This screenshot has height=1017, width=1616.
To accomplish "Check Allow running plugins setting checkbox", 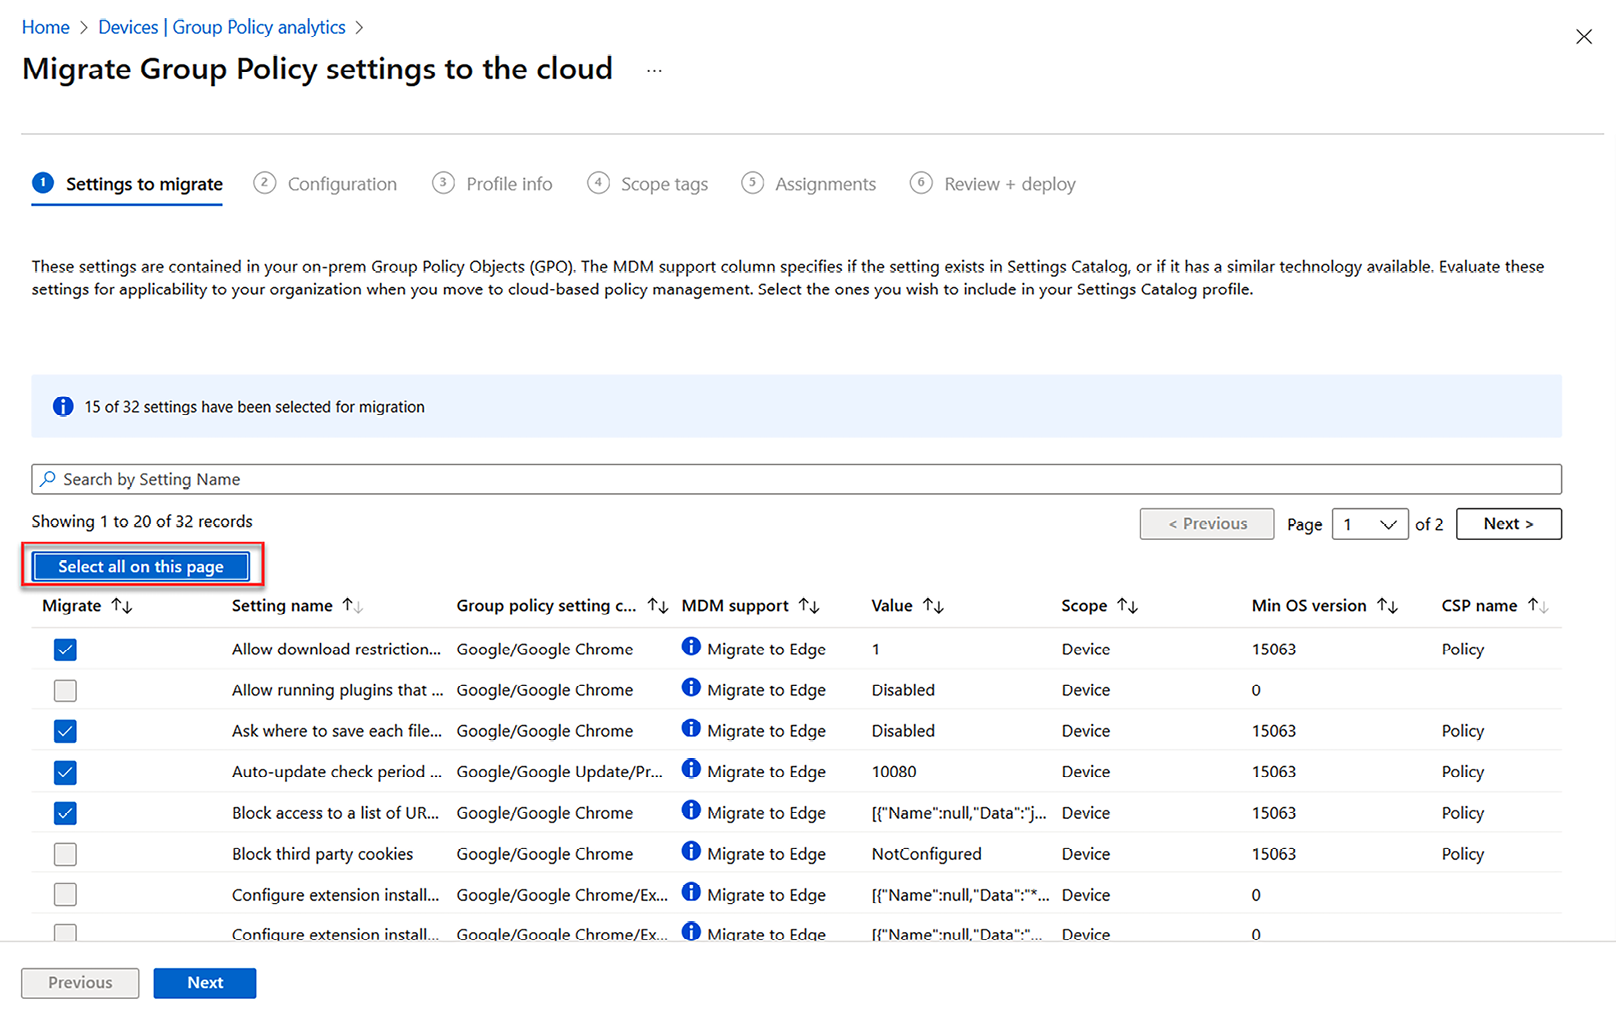I will (65, 691).
